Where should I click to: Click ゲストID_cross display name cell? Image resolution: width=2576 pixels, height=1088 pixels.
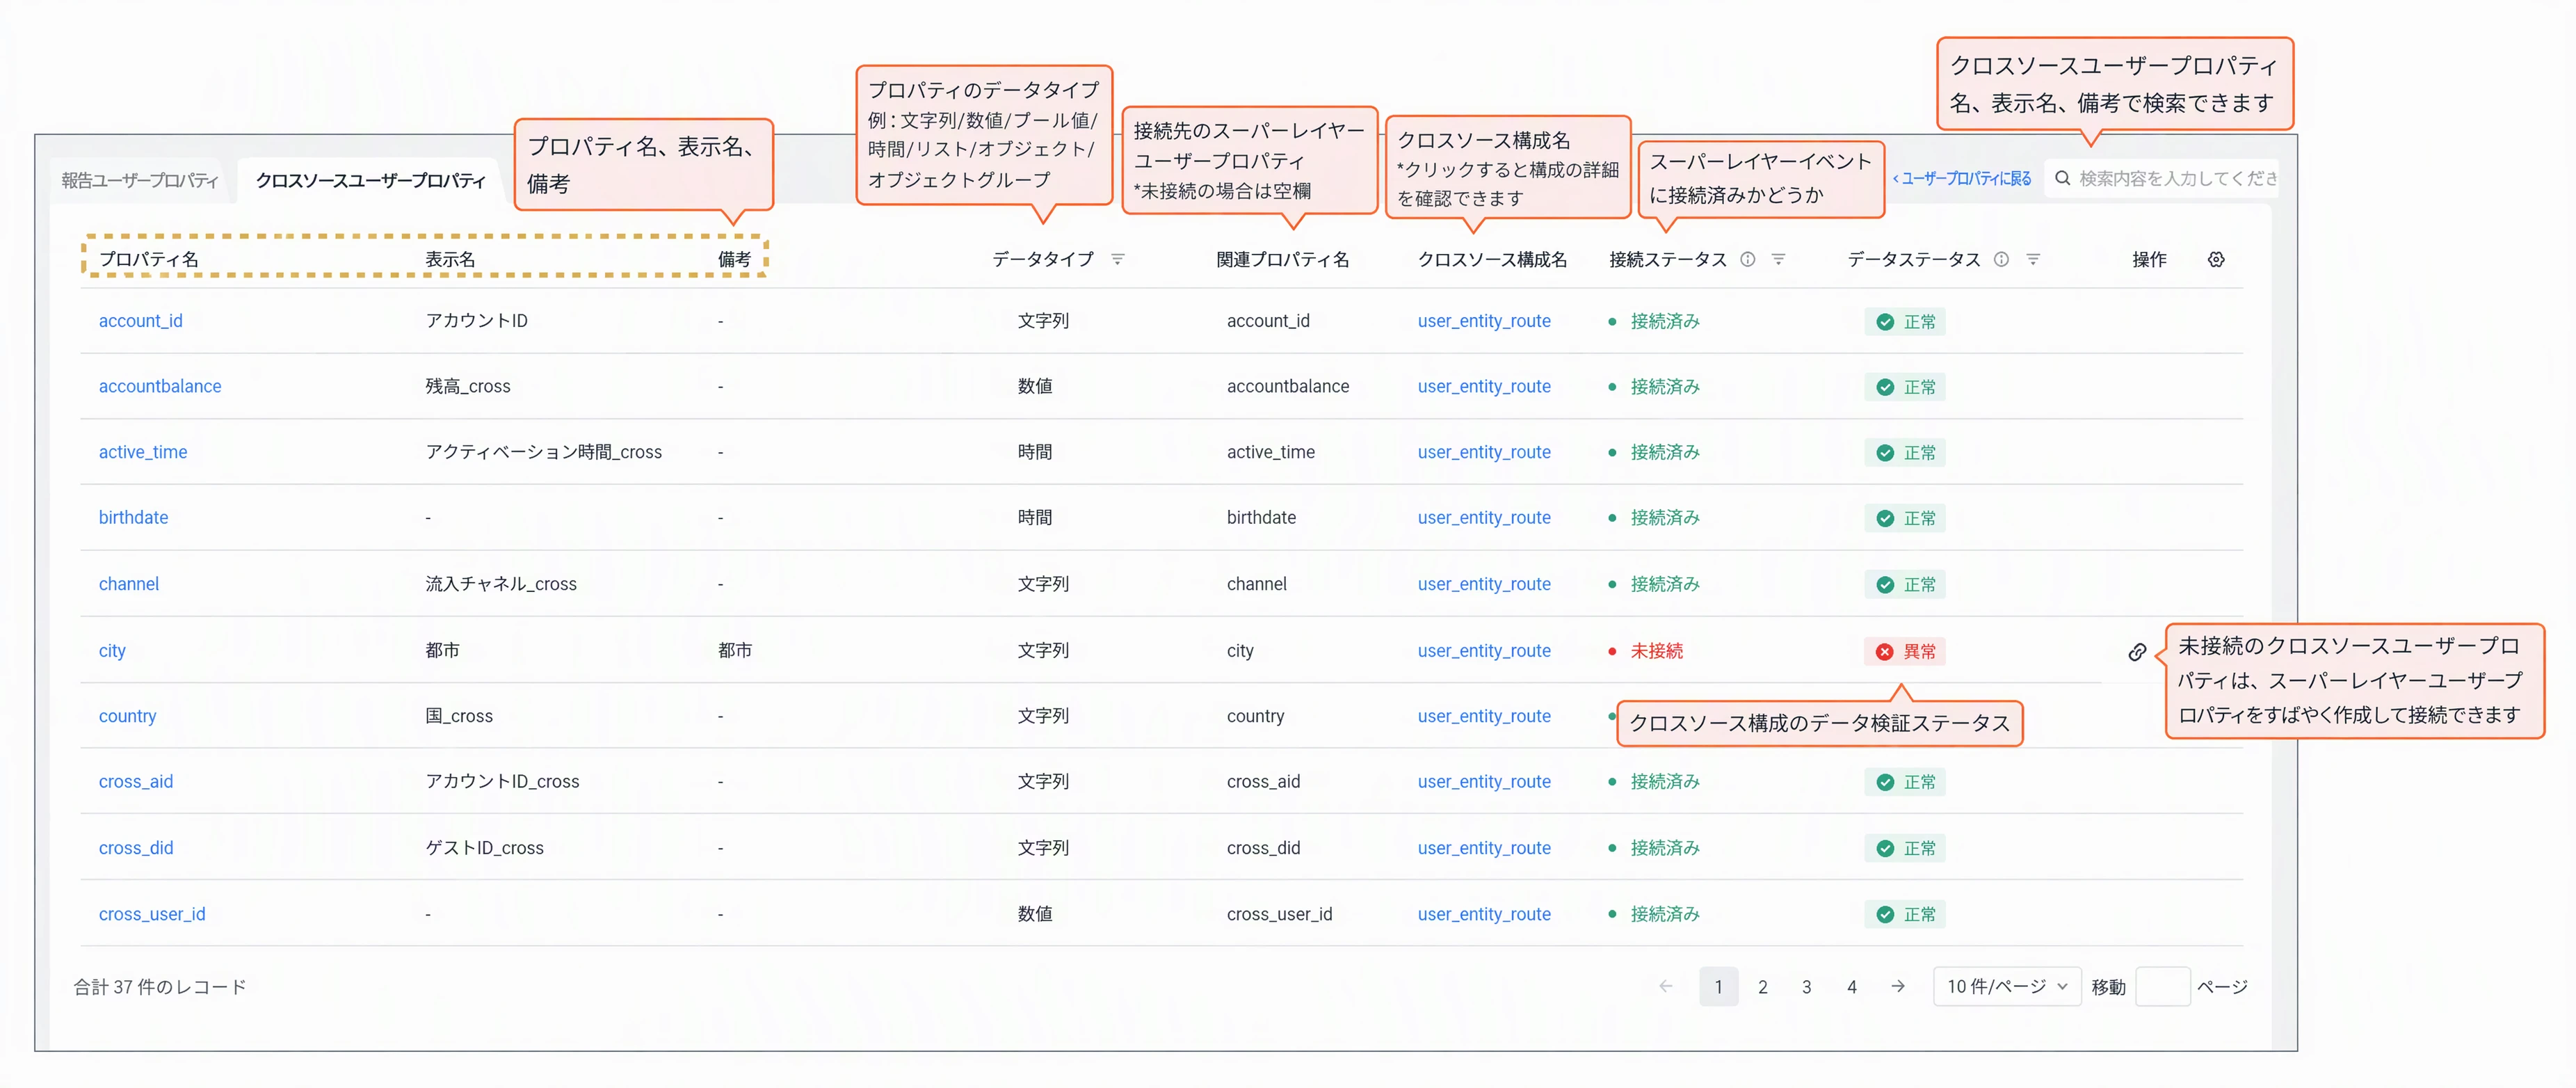click(484, 848)
